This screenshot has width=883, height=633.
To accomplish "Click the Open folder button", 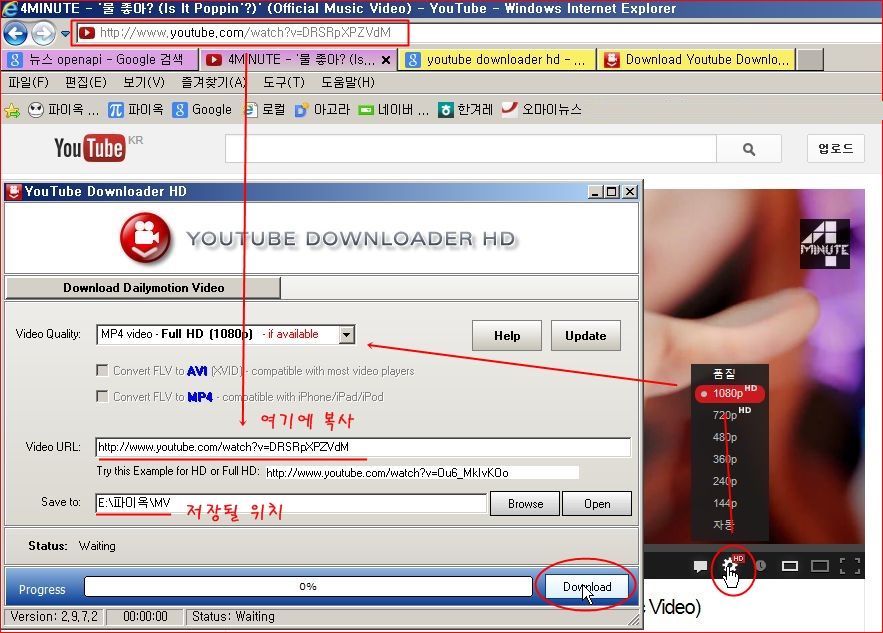I will 597,503.
